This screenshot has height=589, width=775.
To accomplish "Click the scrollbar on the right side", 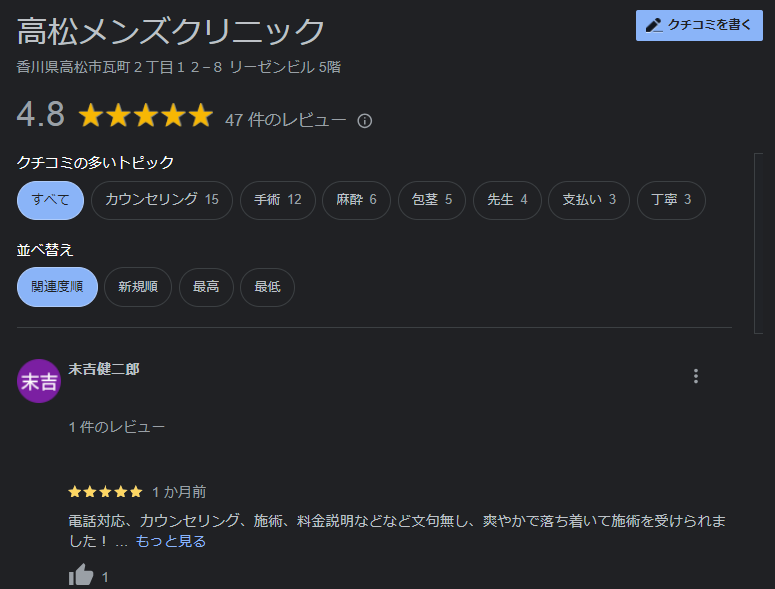I will click(x=759, y=244).
